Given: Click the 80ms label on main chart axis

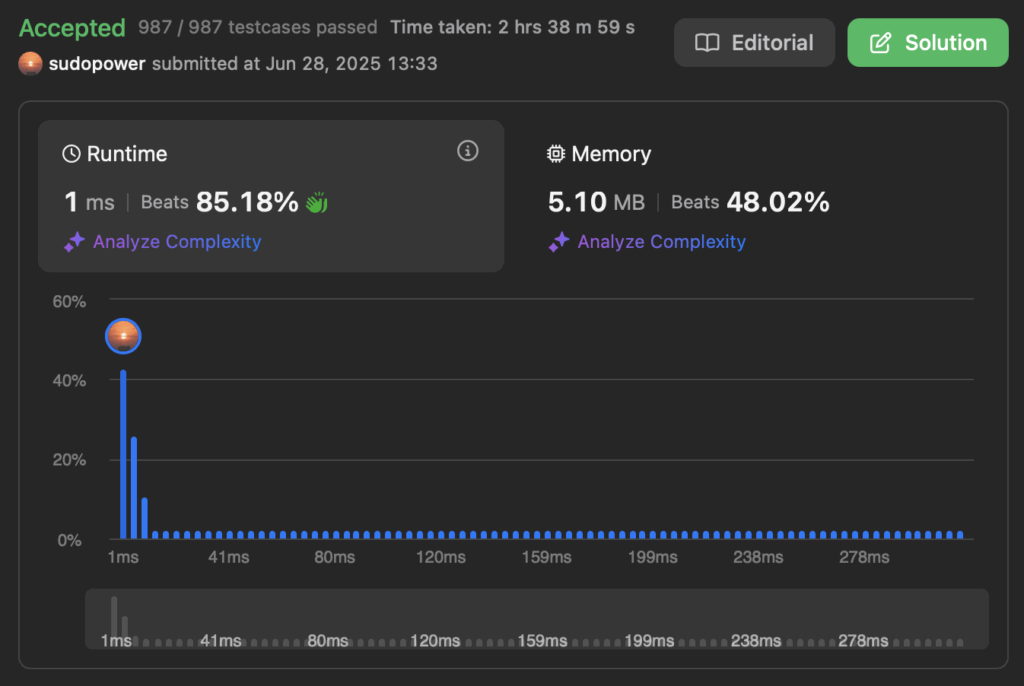Looking at the screenshot, I should click(334, 557).
